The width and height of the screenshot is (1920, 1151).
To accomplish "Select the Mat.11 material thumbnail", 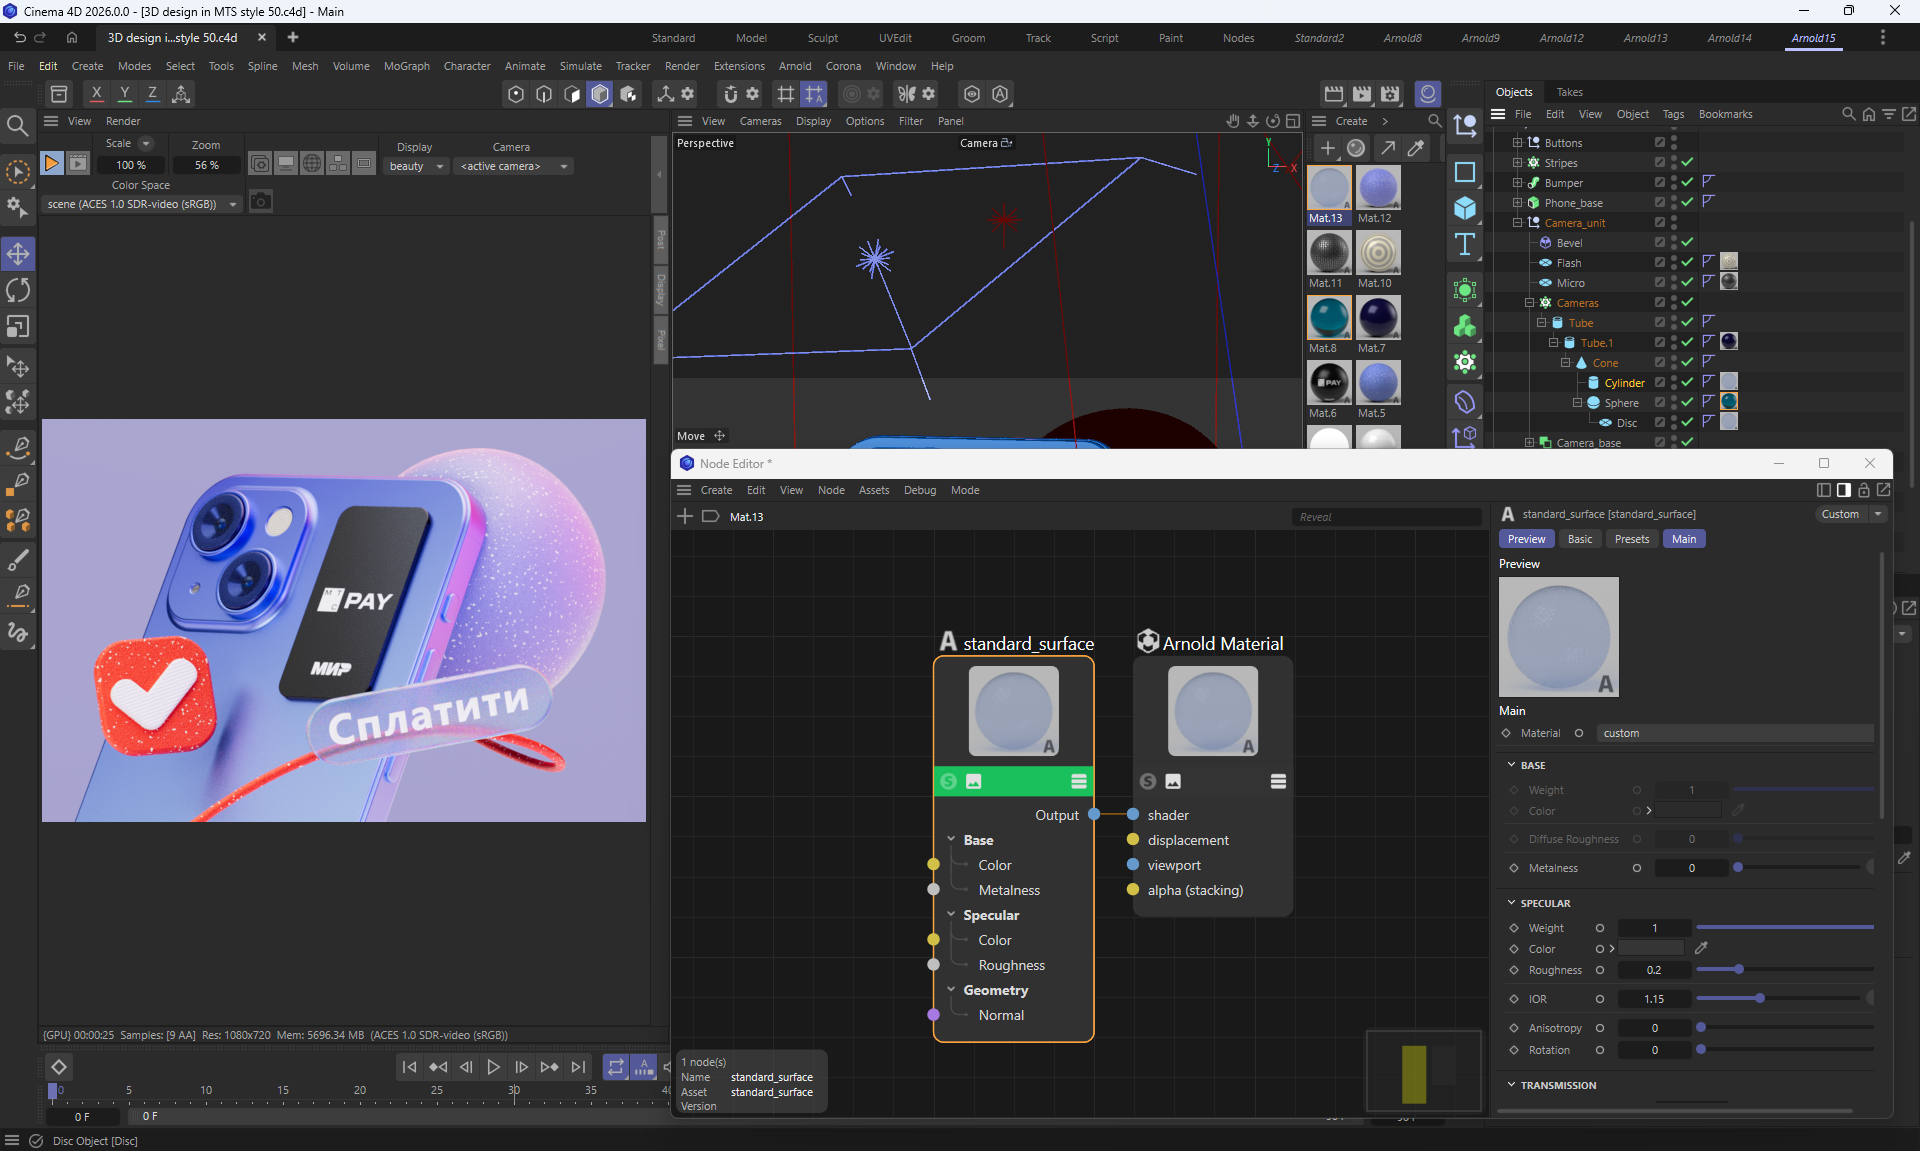I will (1329, 253).
